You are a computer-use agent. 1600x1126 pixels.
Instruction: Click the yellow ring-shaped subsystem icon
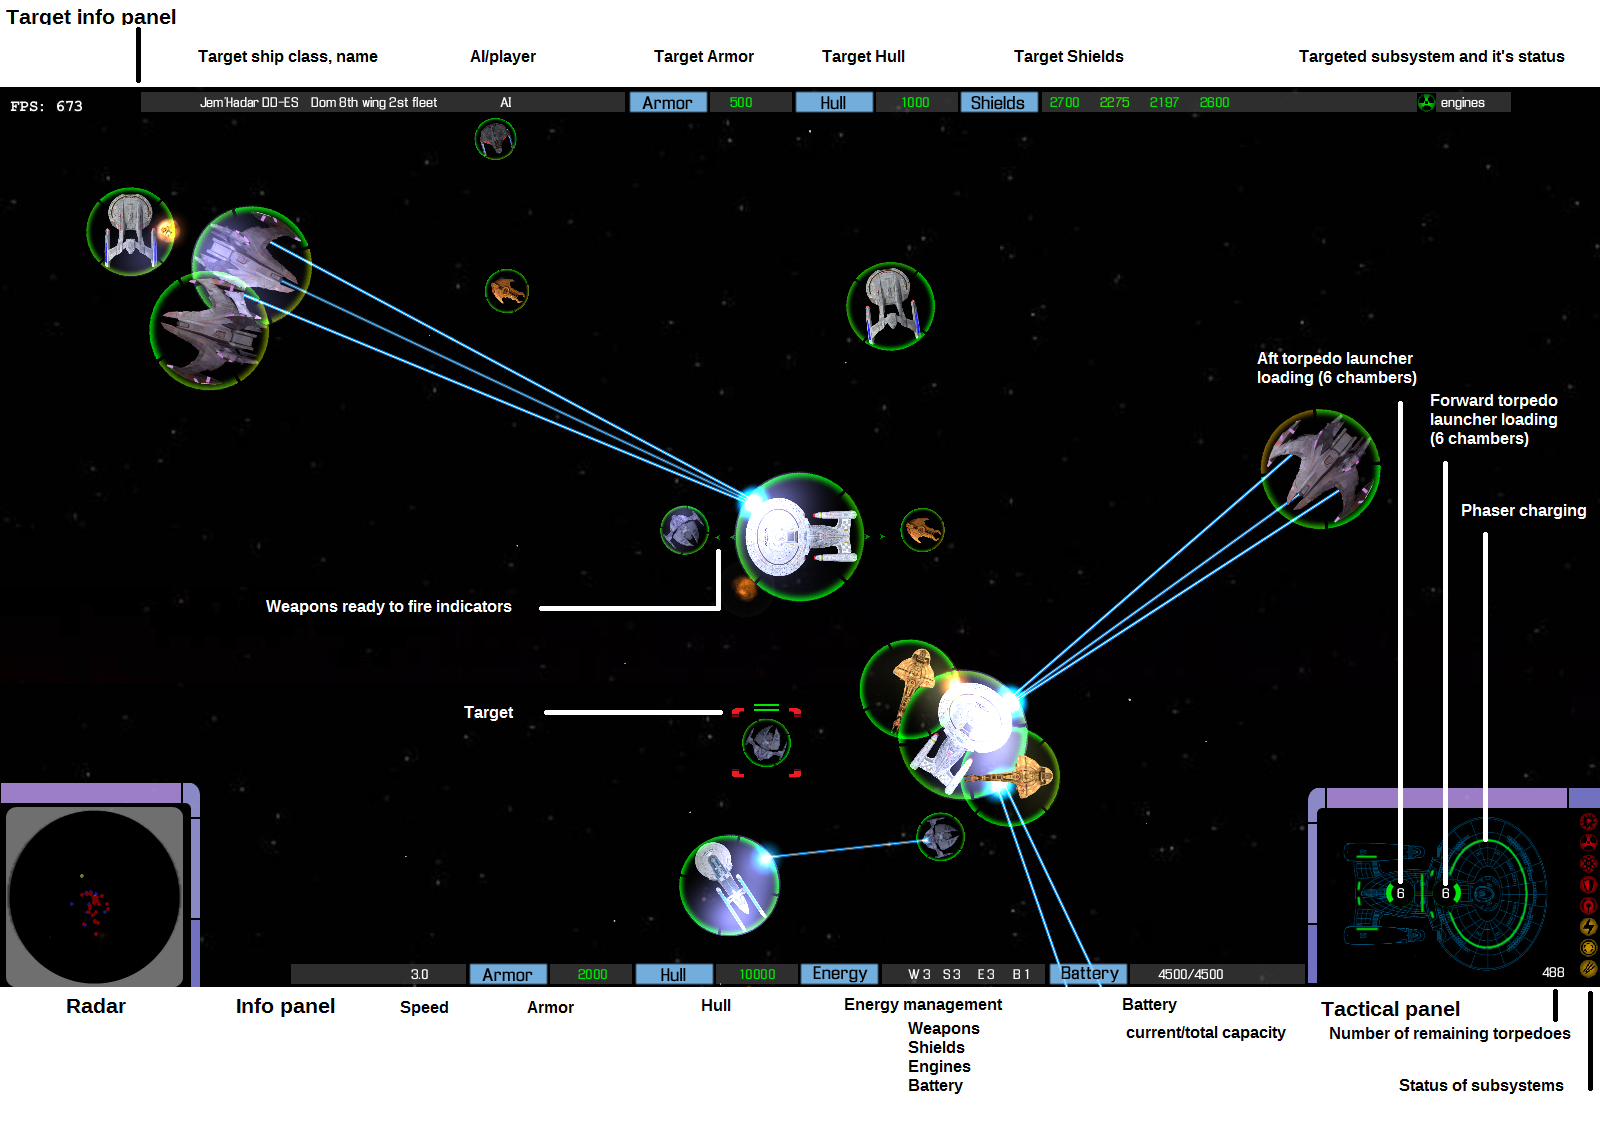[x=1588, y=948]
